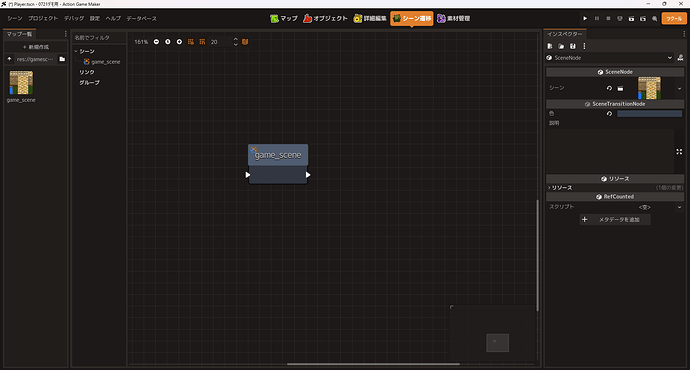Viewport: 690px width, 370px height.
Task: Click the 色 color swatch in the inspector
Action: click(650, 114)
